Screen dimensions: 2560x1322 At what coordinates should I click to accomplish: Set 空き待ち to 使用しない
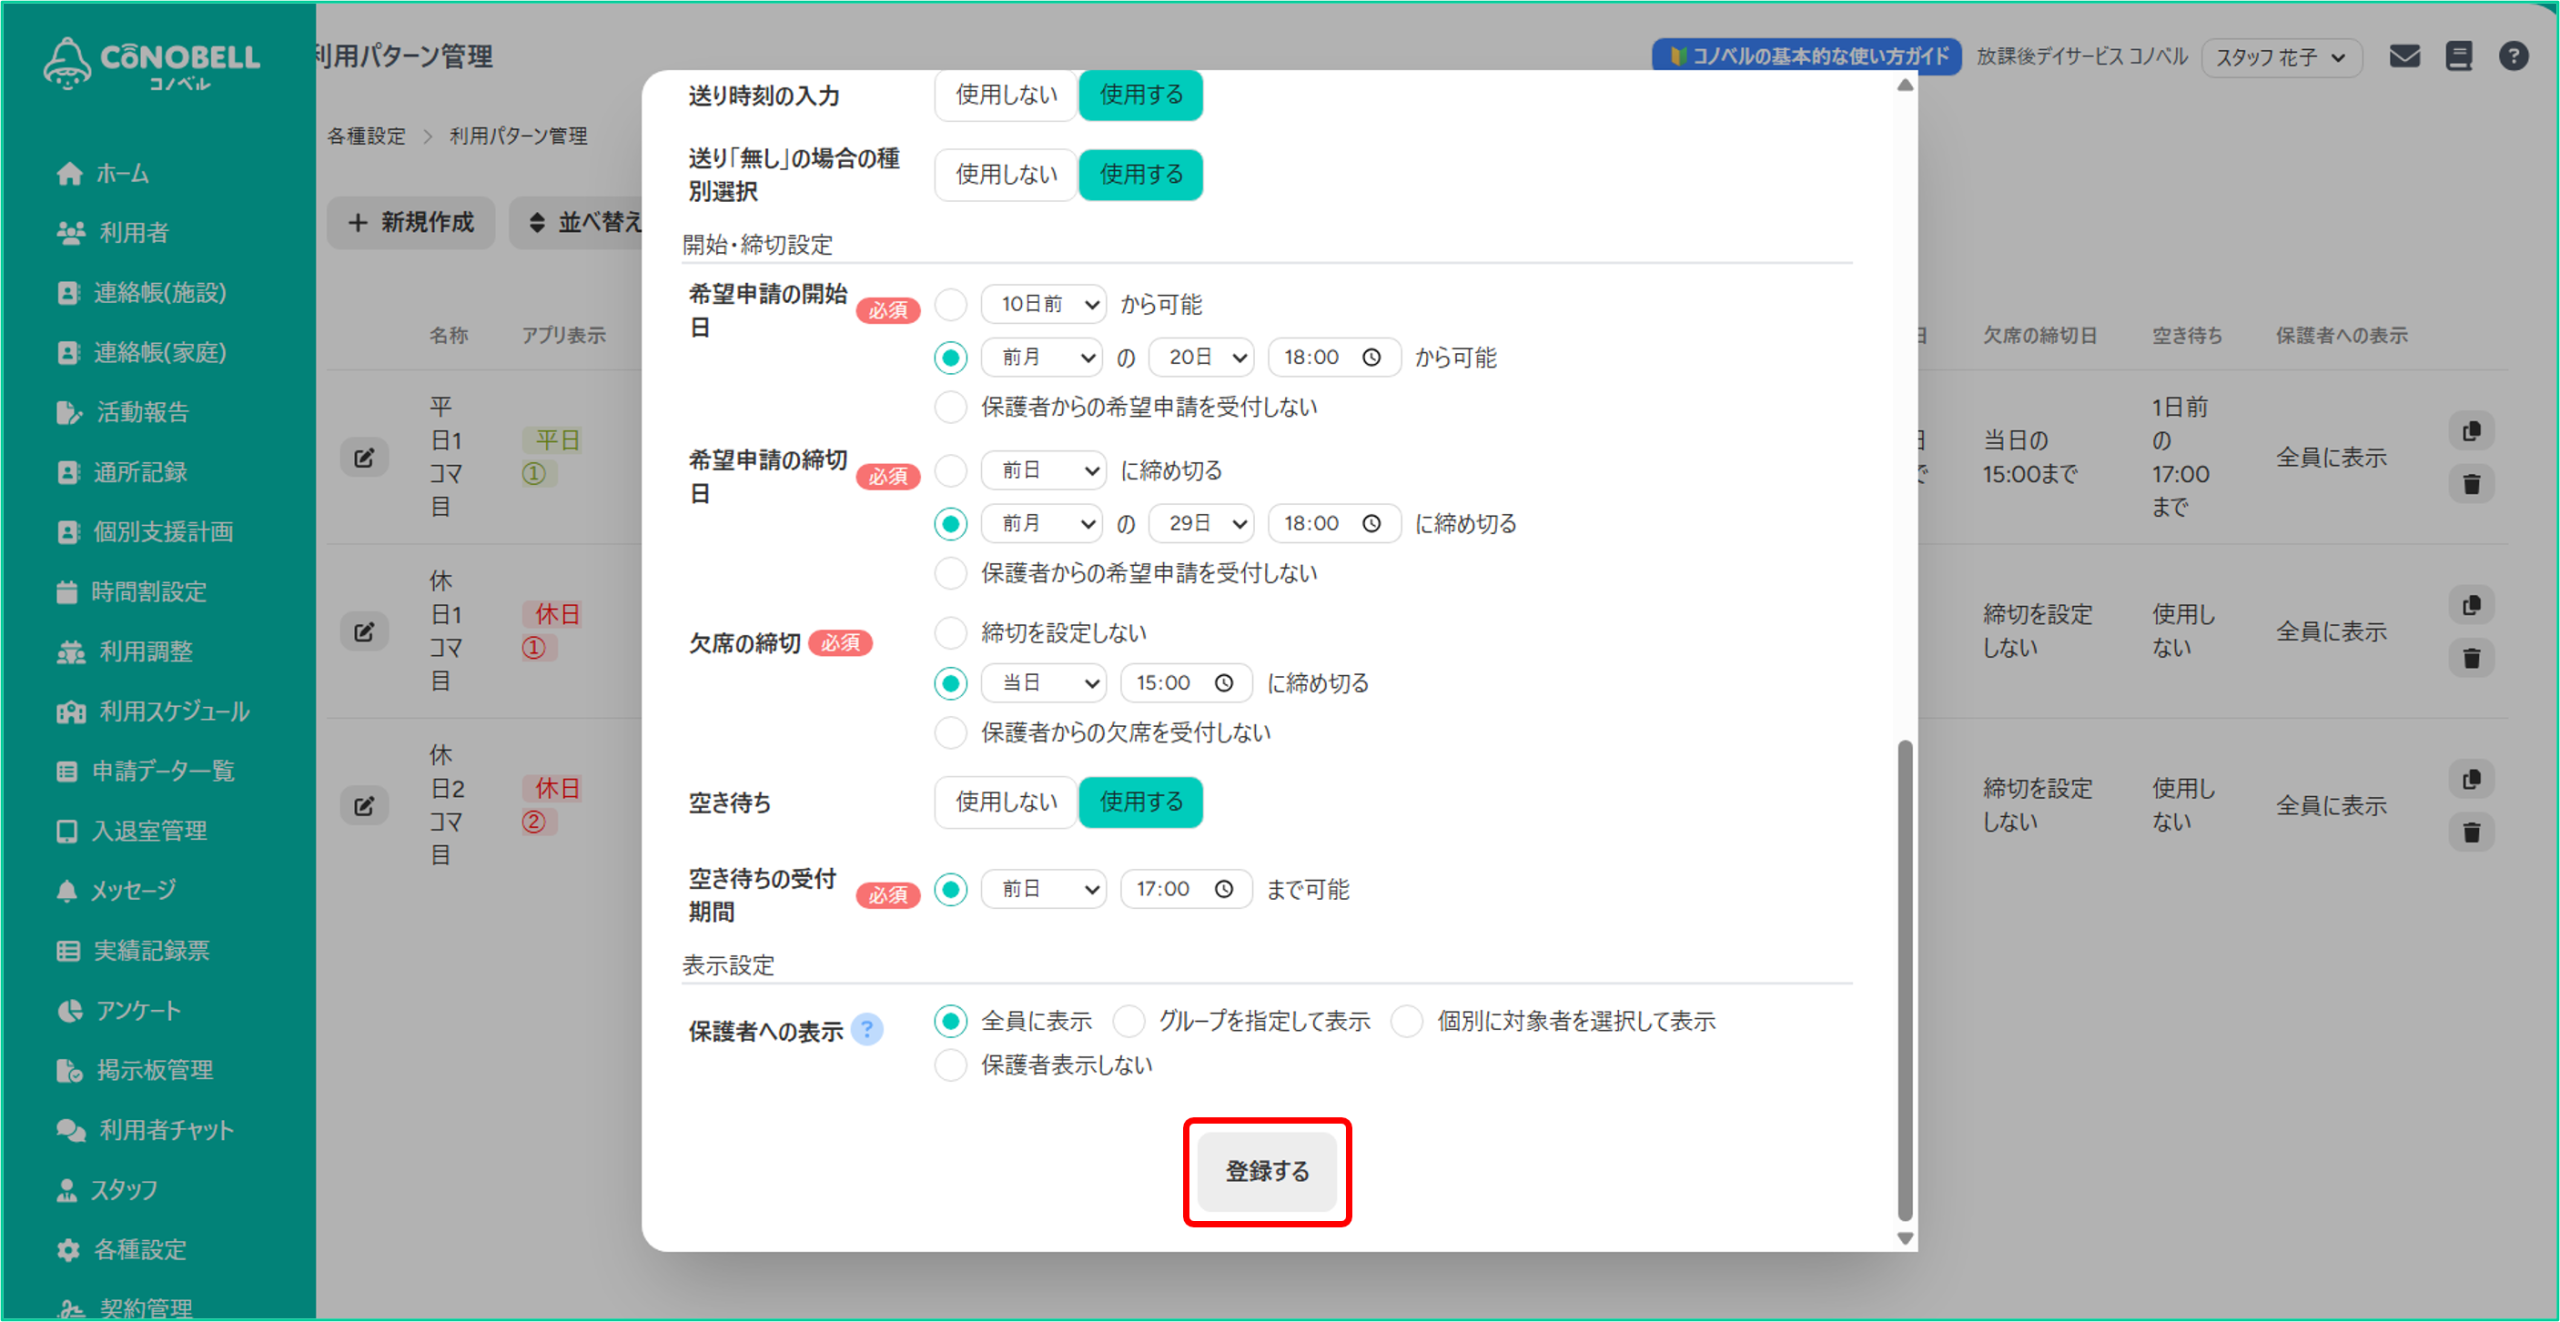(x=1005, y=802)
